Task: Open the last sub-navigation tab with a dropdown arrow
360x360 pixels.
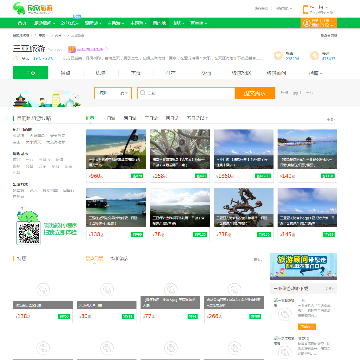Action: tap(315, 73)
